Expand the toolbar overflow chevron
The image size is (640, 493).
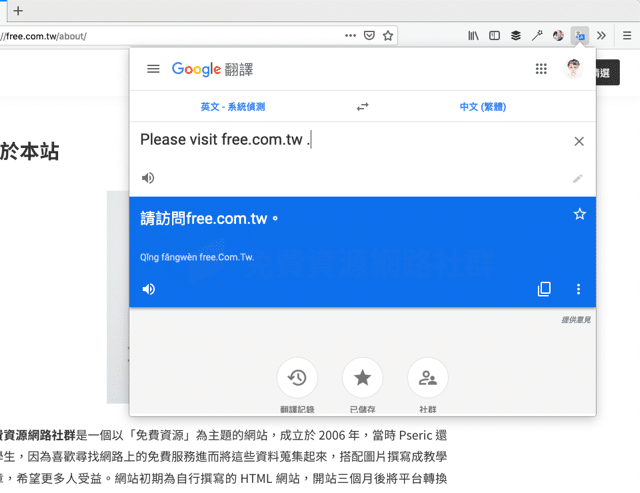coord(601,36)
